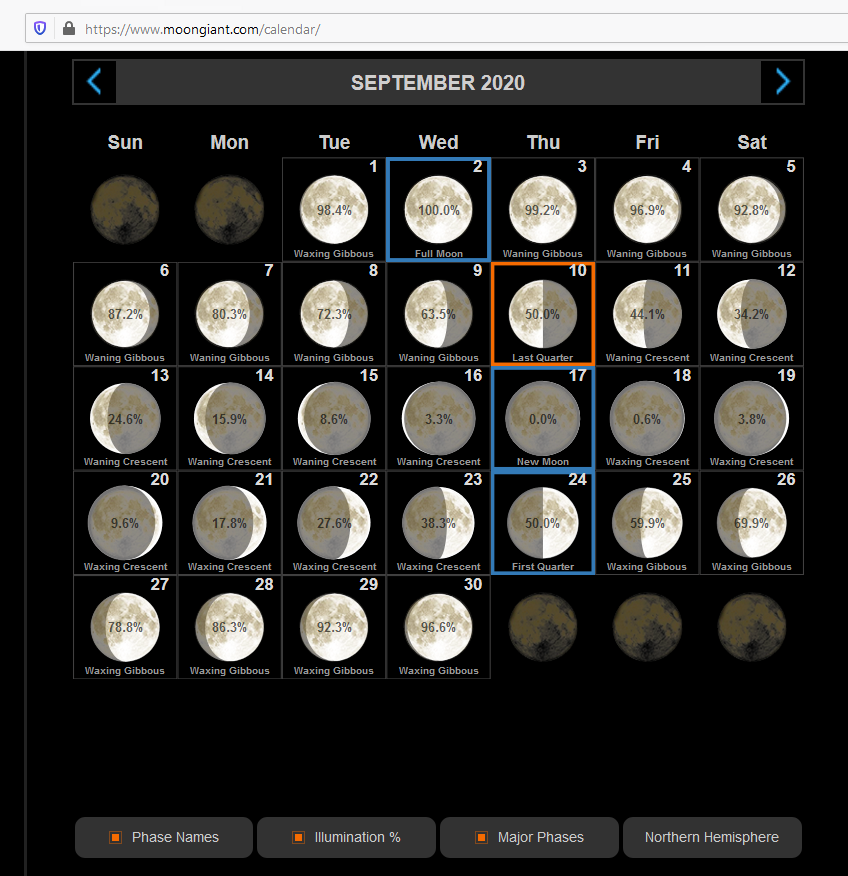Switch the Northern Hemisphere button
Screen dimensions: 848x876
click(712, 837)
